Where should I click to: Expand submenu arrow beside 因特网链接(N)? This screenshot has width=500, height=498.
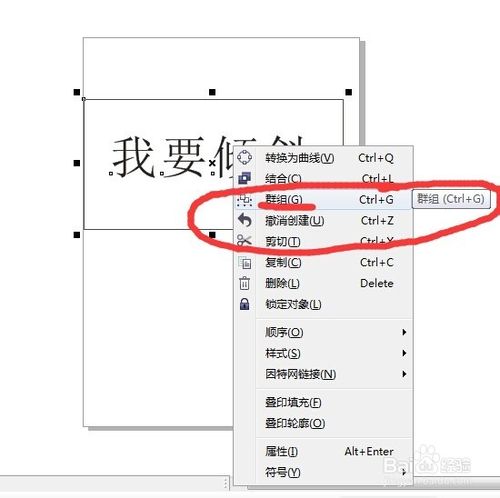coord(404,374)
